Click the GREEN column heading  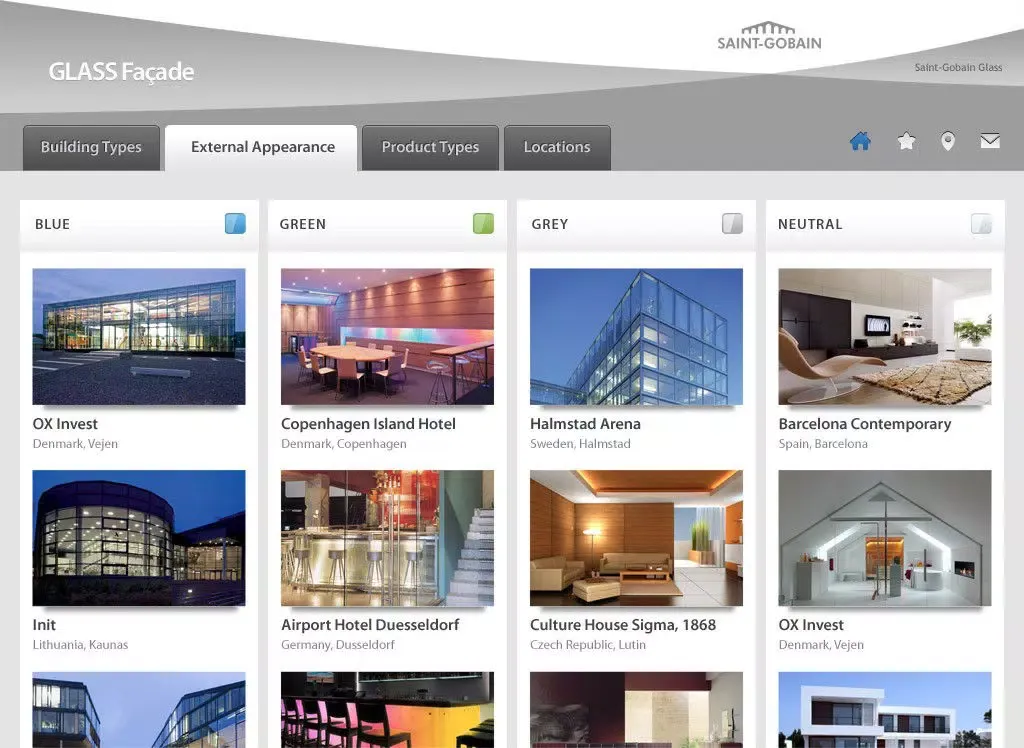[302, 224]
